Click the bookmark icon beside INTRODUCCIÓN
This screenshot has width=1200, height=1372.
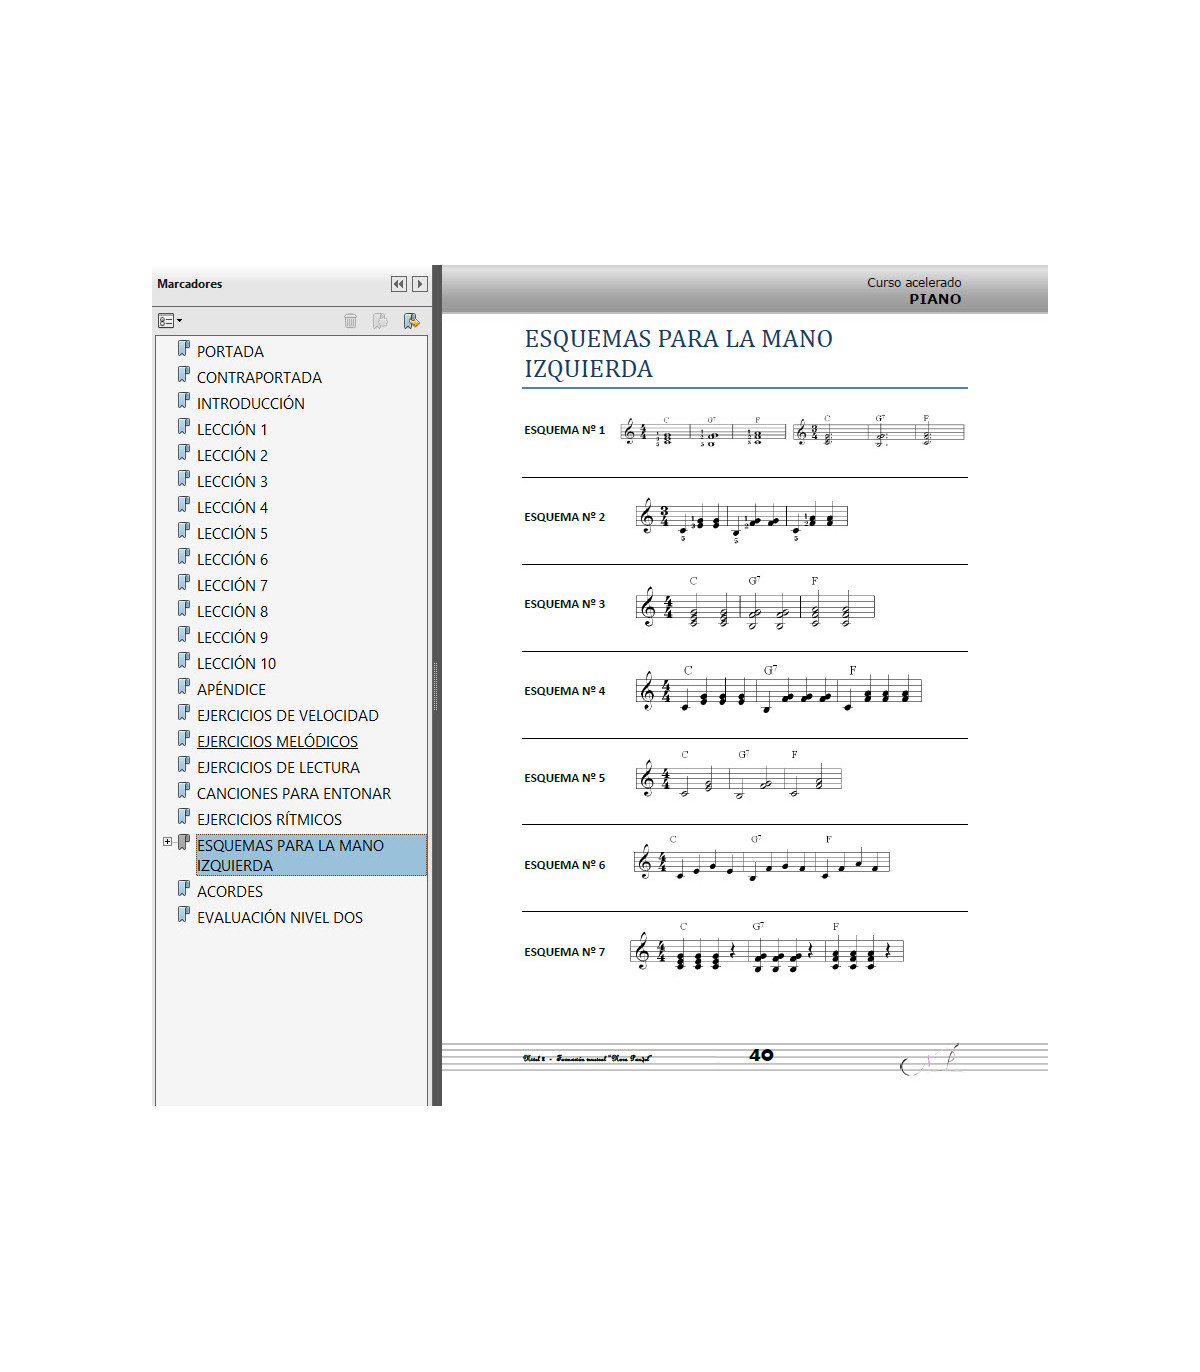click(x=184, y=401)
